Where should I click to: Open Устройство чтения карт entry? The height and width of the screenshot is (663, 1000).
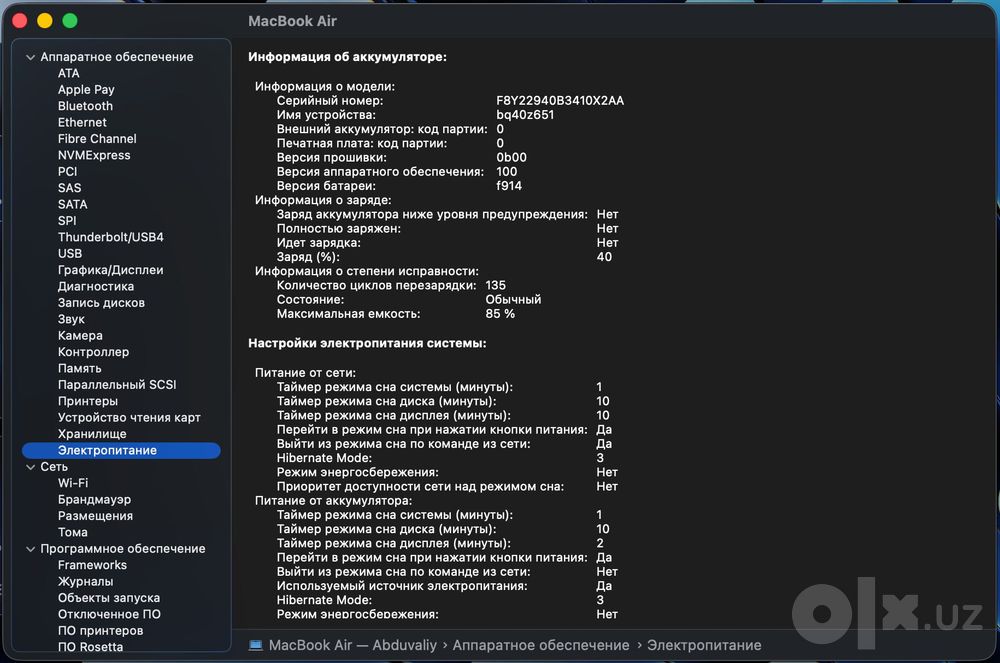[129, 418]
